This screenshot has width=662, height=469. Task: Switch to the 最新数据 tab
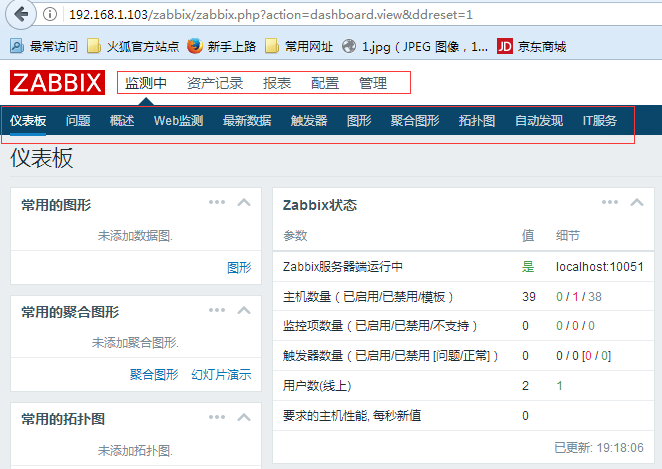[x=246, y=121]
